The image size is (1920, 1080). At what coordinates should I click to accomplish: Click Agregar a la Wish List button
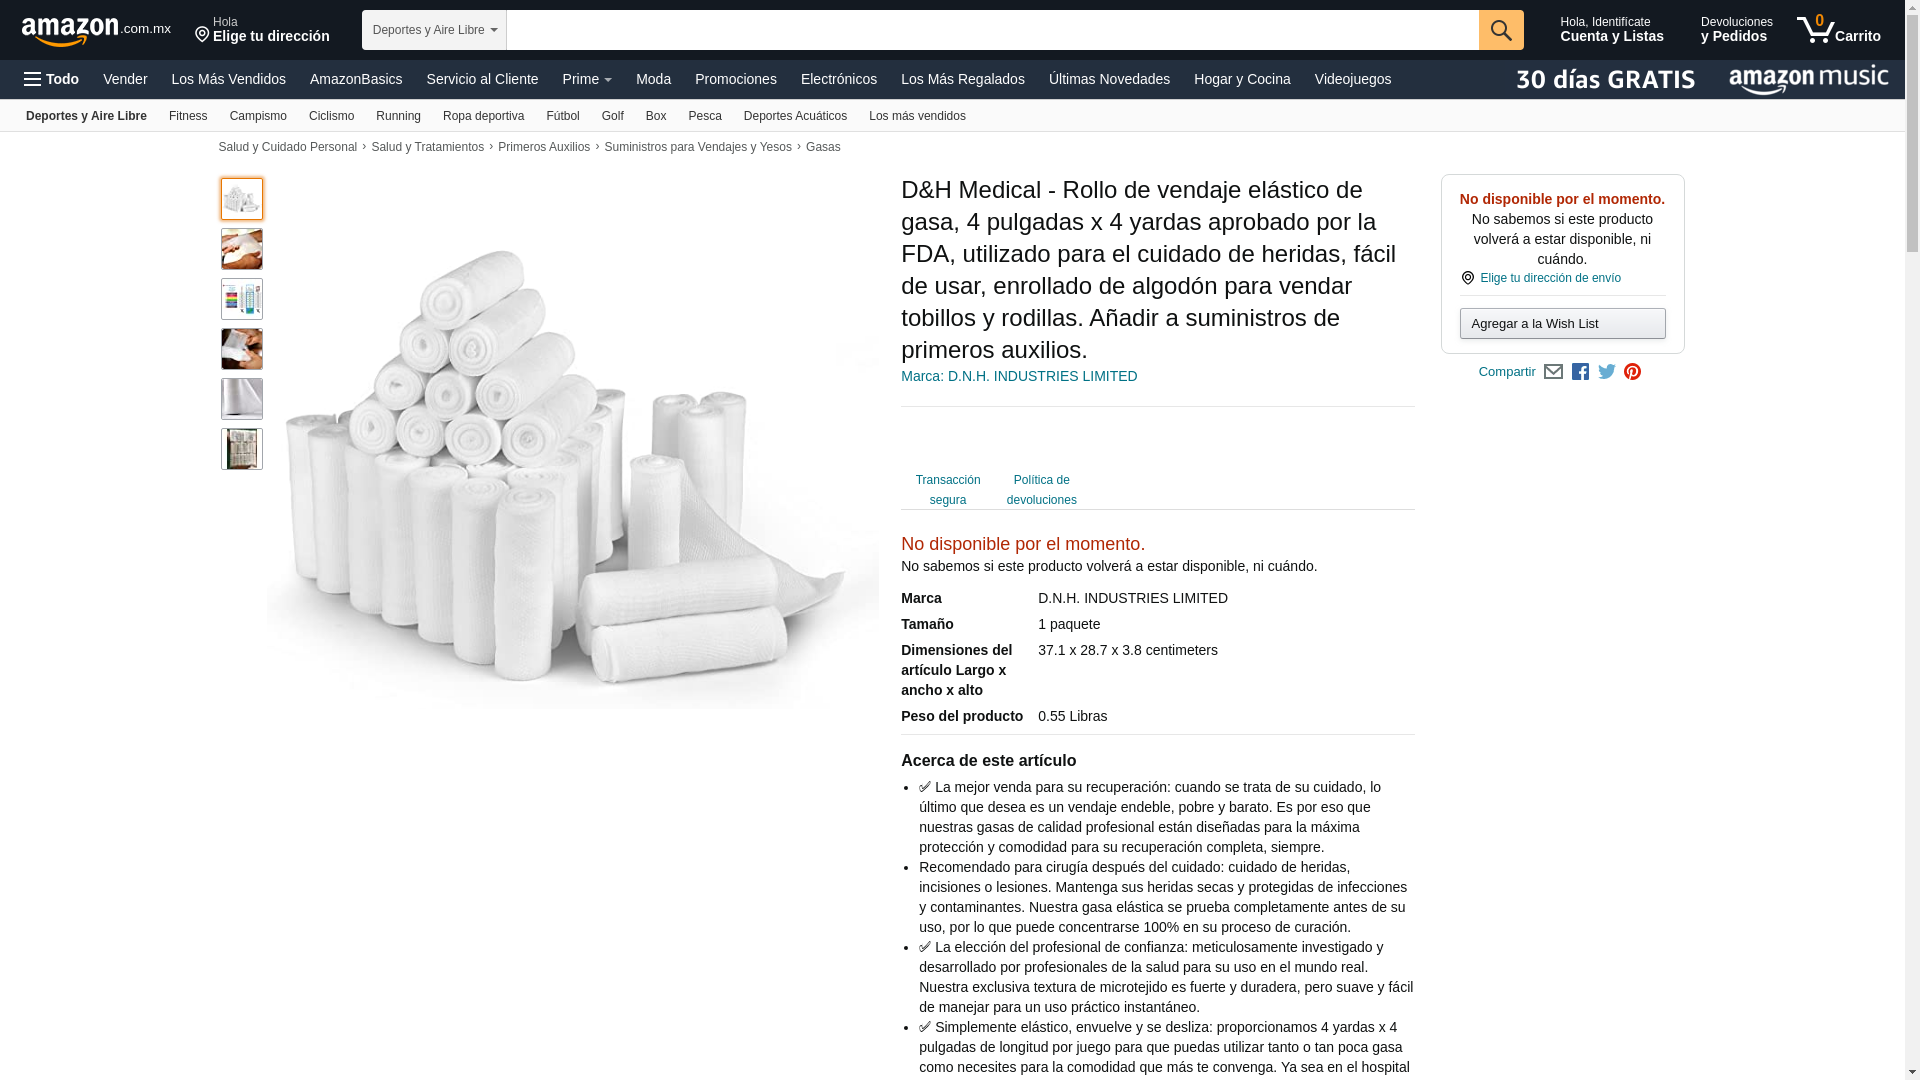(1562, 324)
